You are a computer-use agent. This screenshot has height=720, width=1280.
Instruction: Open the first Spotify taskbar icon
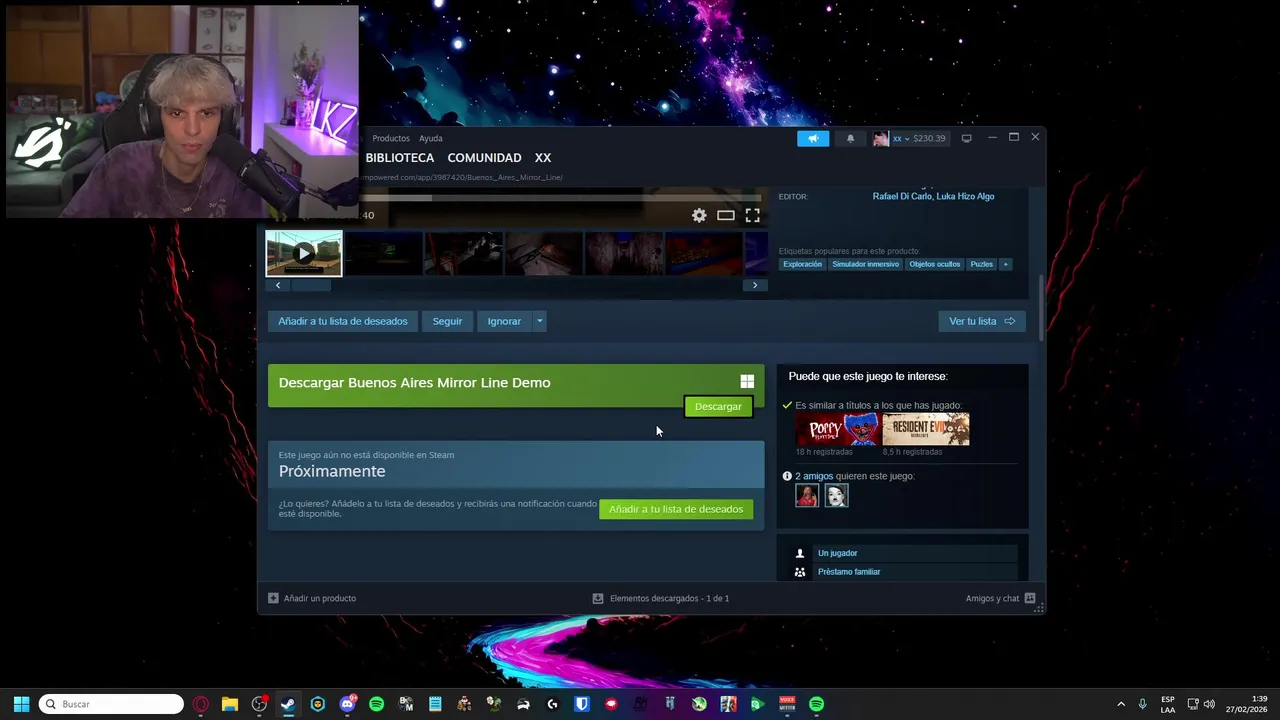[x=376, y=704]
